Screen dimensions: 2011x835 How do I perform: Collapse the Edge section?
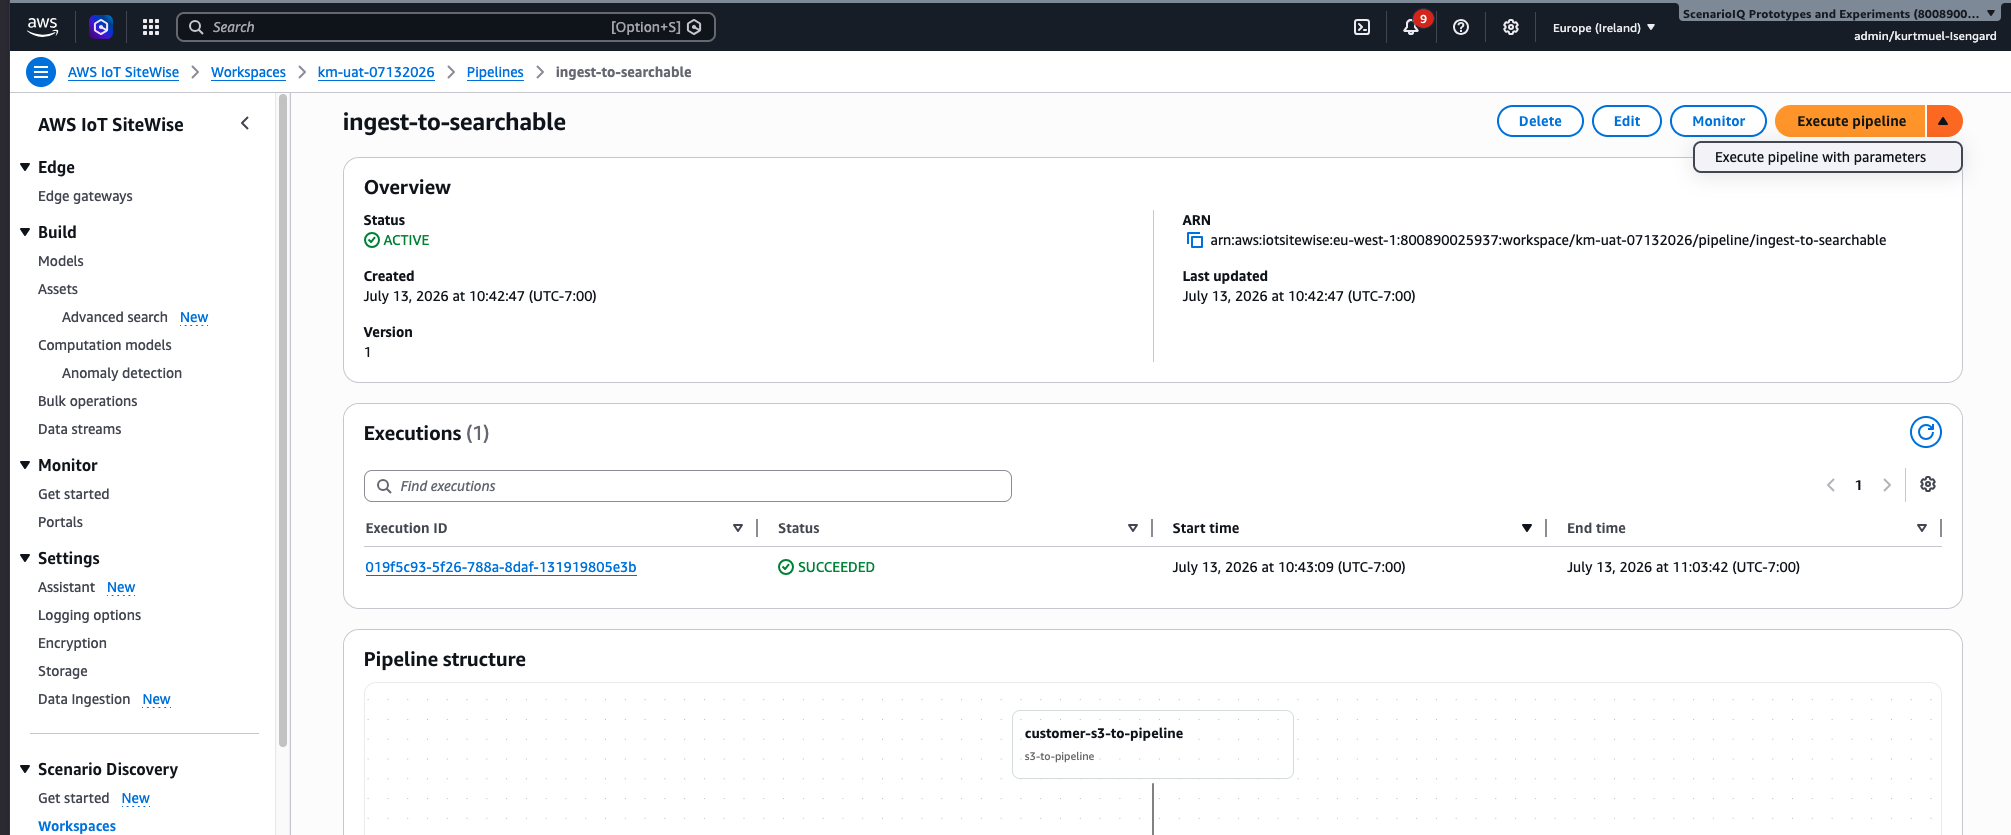[25, 167]
